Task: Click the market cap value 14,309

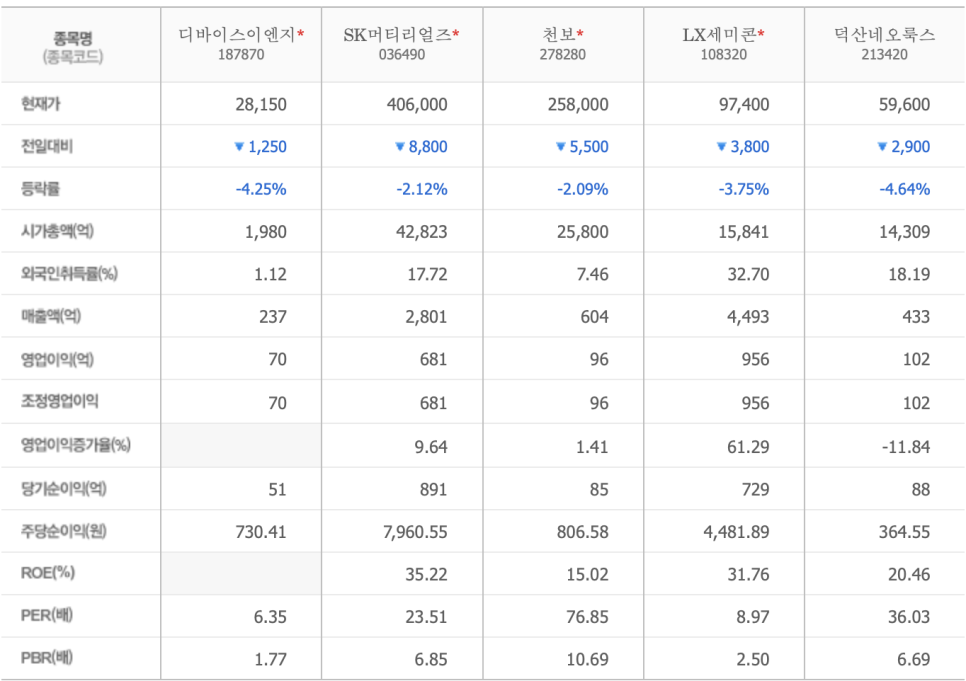Action: click(904, 232)
